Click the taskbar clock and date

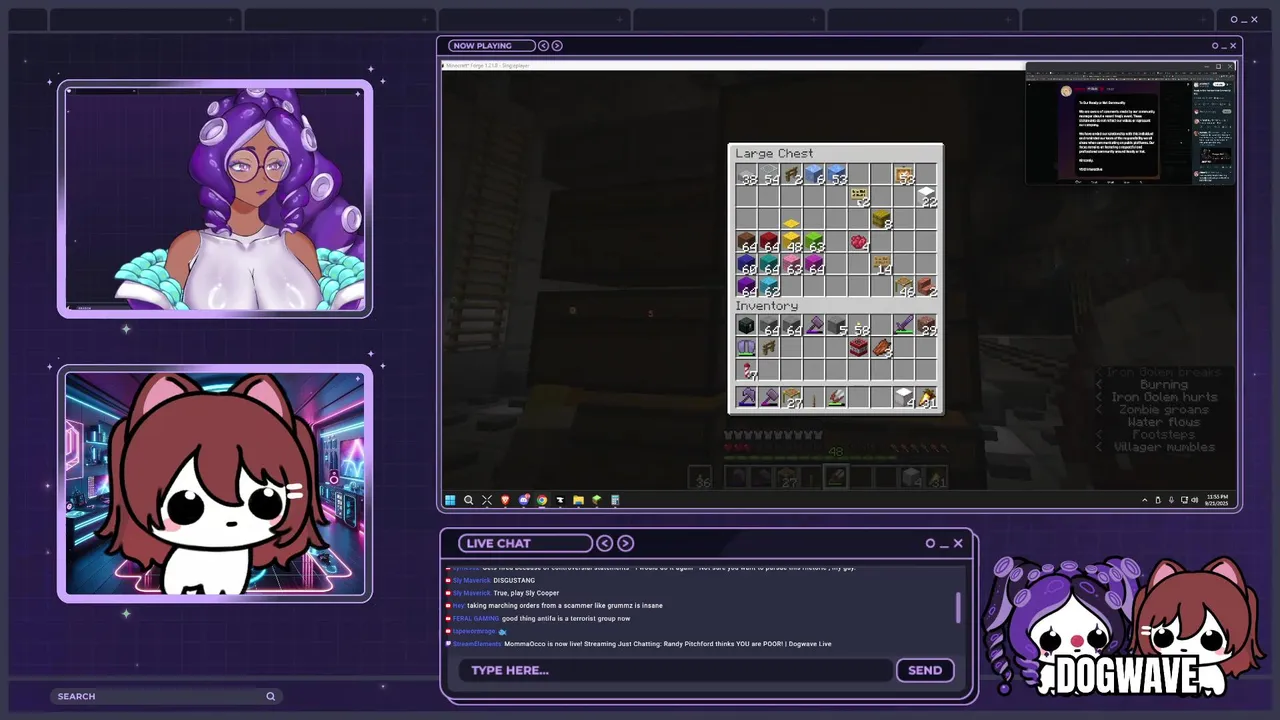pyautogui.click(x=1217, y=499)
